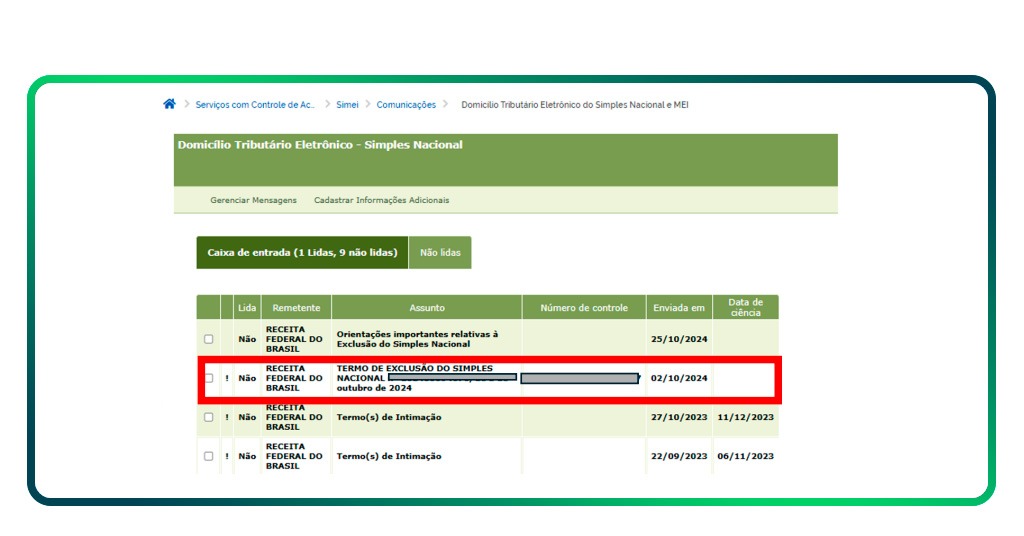This screenshot has height=536, width=1024.
Task: Mark the checkbox for the message sent 22/09/2023
Action: tap(208, 456)
